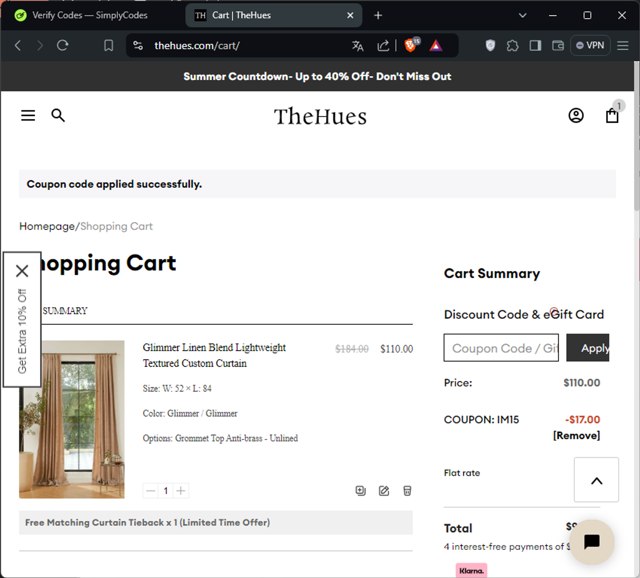Click the quantity field showing 1
Image resolution: width=640 pixels, height=578 pixels.
click(166, 491)
